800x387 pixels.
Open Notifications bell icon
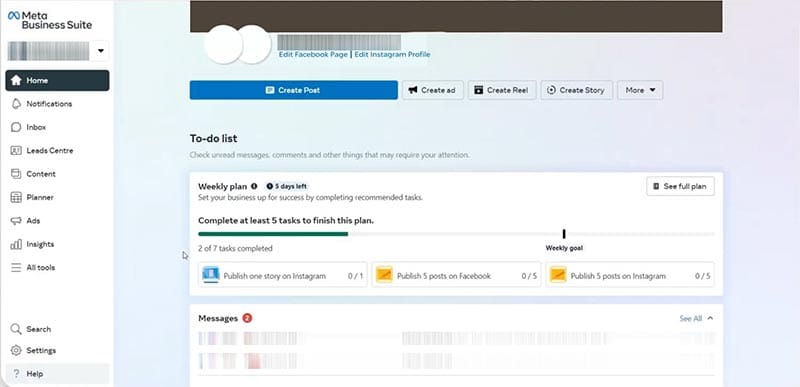click(x=16, y=104)
